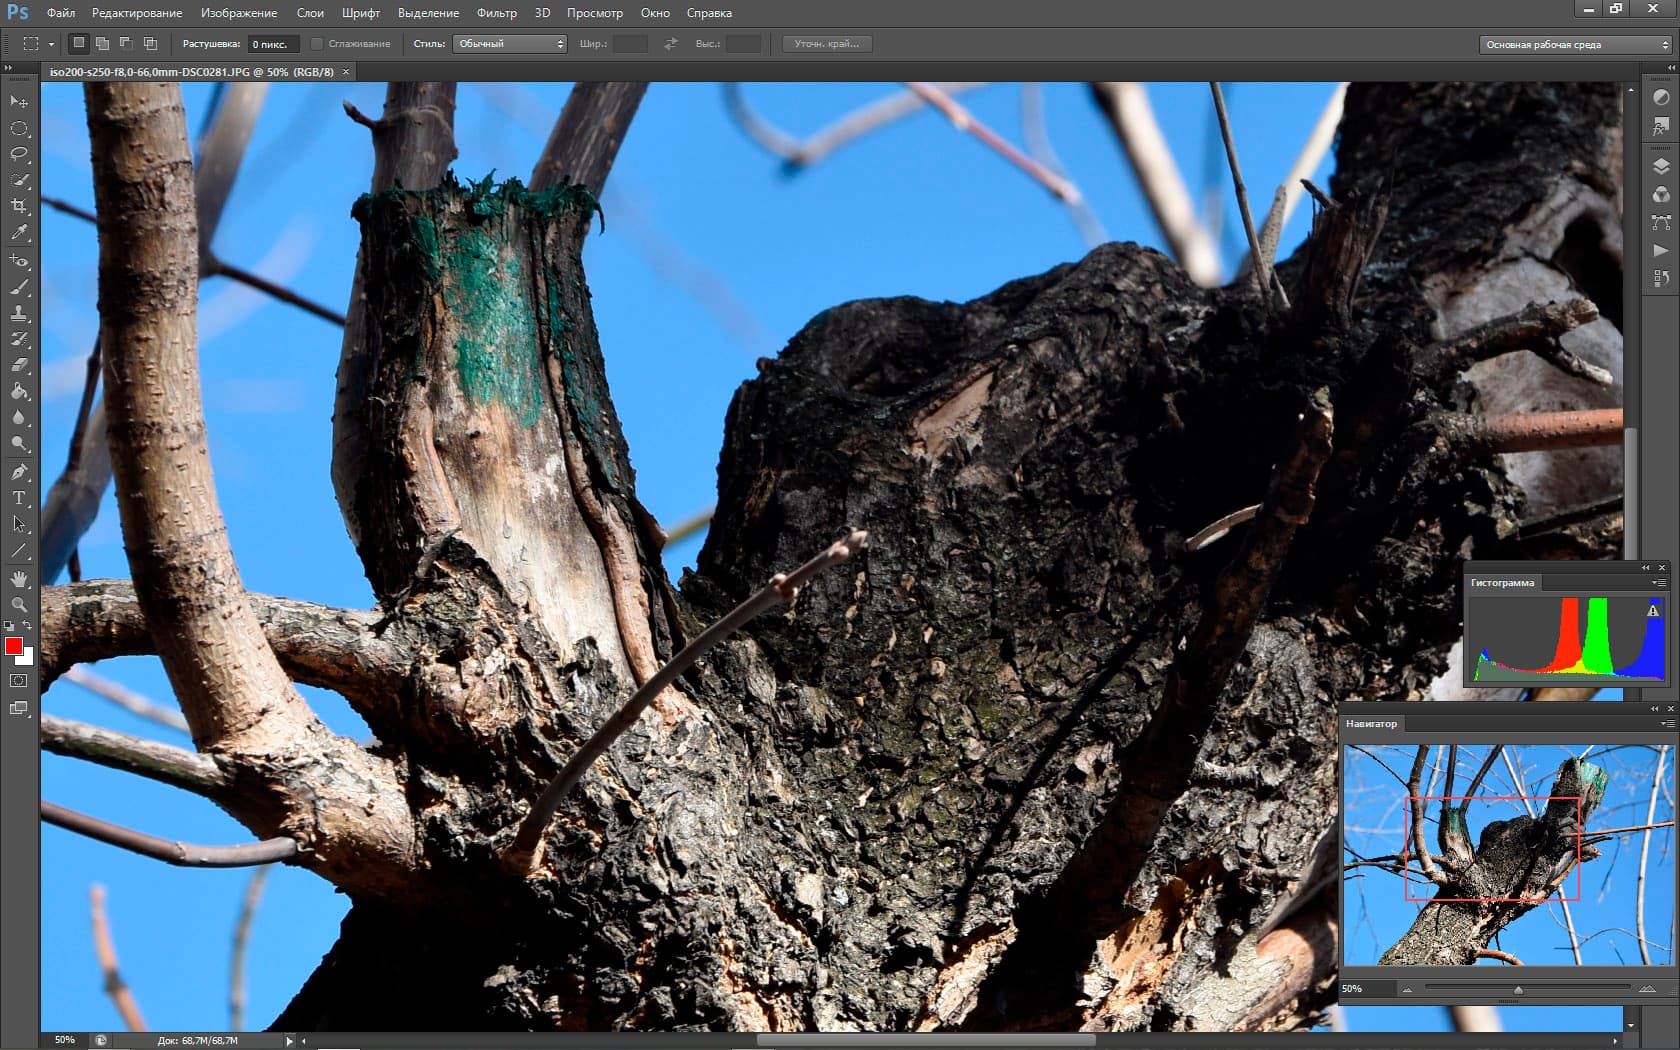Open the Навигатор panel options menu
Screen dimensions: 1680x1050
(1667, 724)
